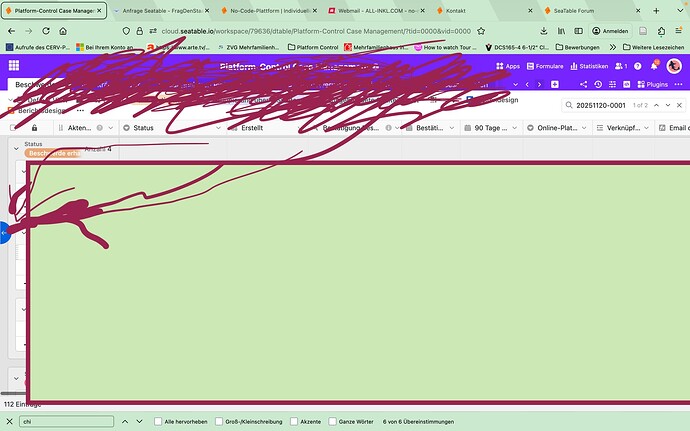Open the Verknüpf... column dropdown
This screenshot has height=431, width=690.
pyautogui.click(x=646, y=128)
